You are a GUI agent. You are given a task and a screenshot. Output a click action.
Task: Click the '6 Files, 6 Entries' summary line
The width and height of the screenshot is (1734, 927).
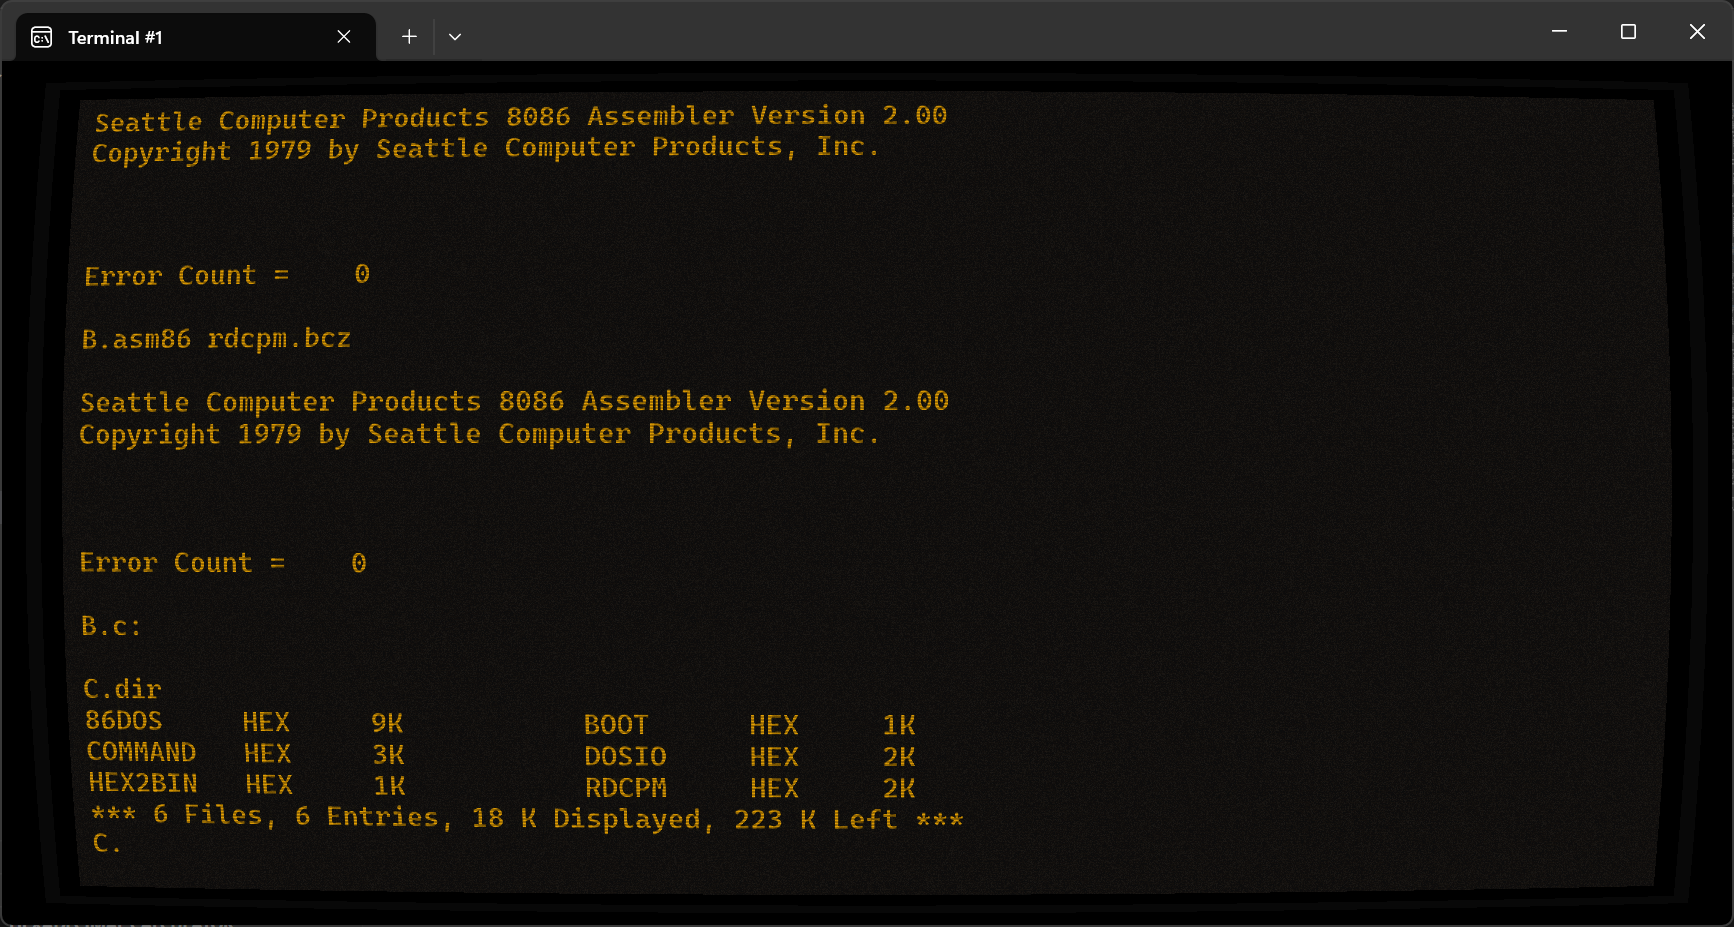tap(527, 817)
